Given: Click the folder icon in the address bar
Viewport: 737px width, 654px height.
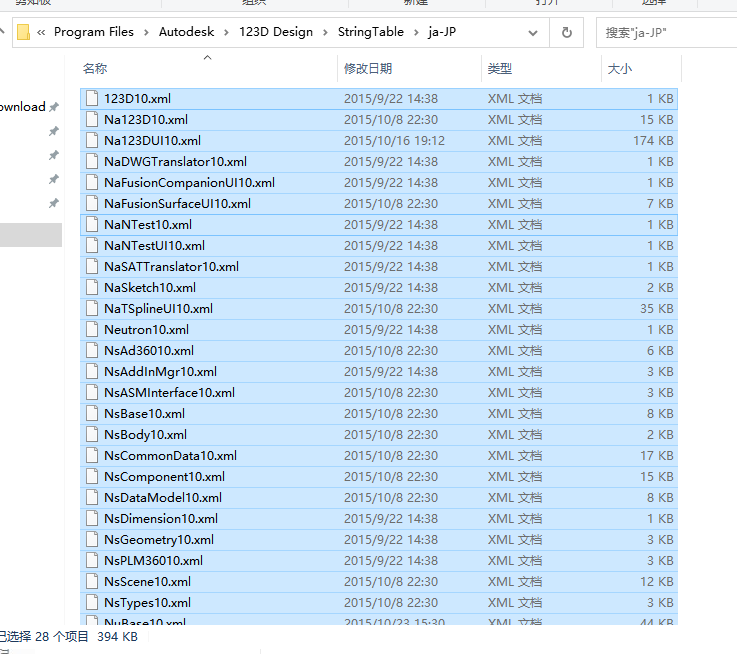Looking at the screenshot, I should pos(23,32).
